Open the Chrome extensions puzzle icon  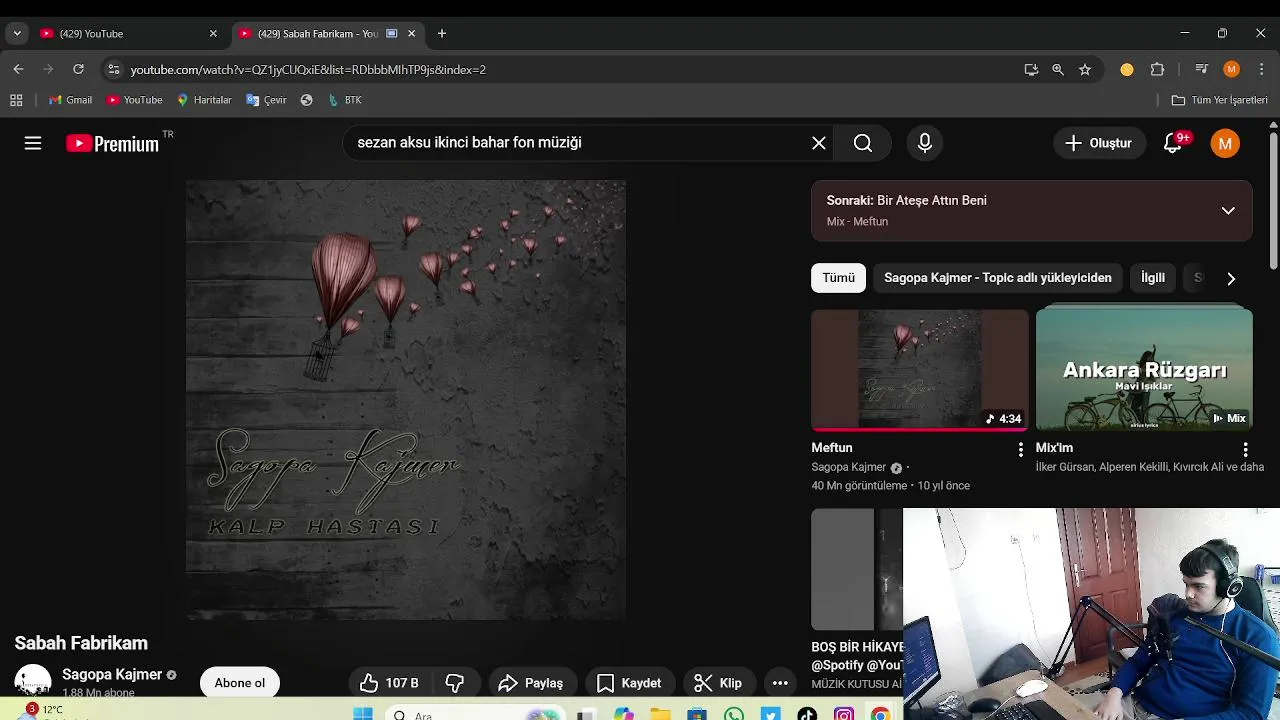click(x=1158, y=69)
